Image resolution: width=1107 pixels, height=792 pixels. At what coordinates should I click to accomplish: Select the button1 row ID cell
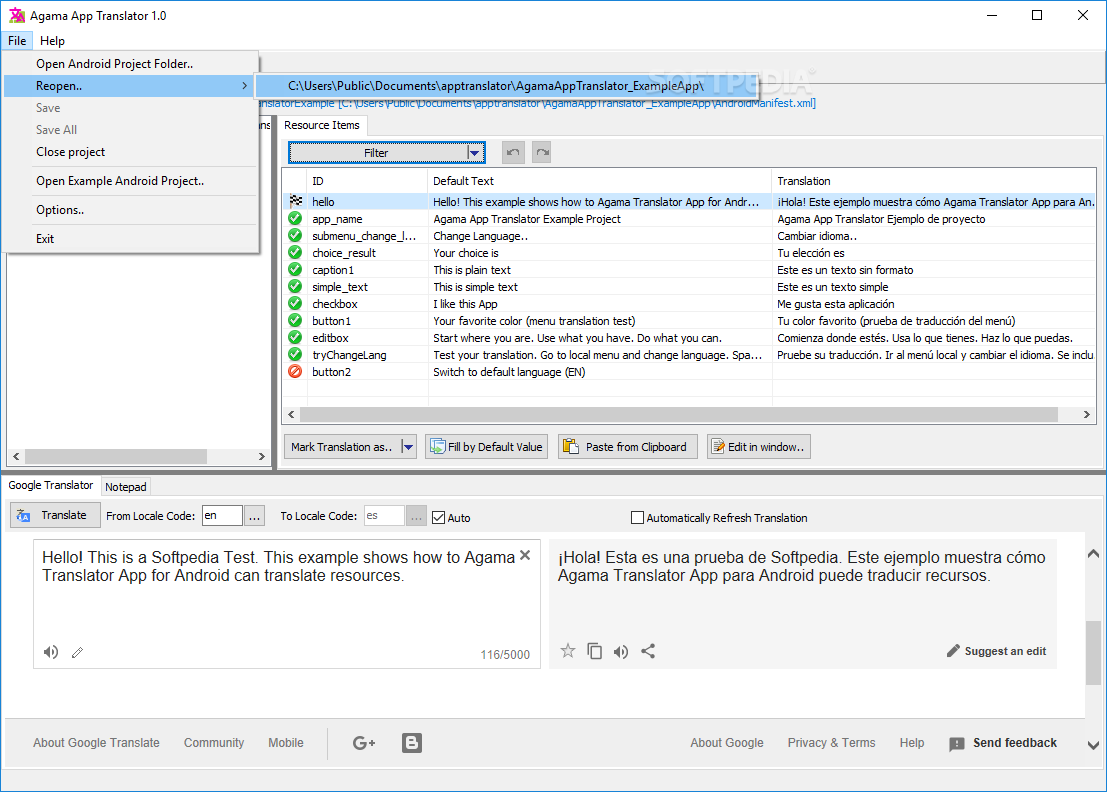pos(367,320)
